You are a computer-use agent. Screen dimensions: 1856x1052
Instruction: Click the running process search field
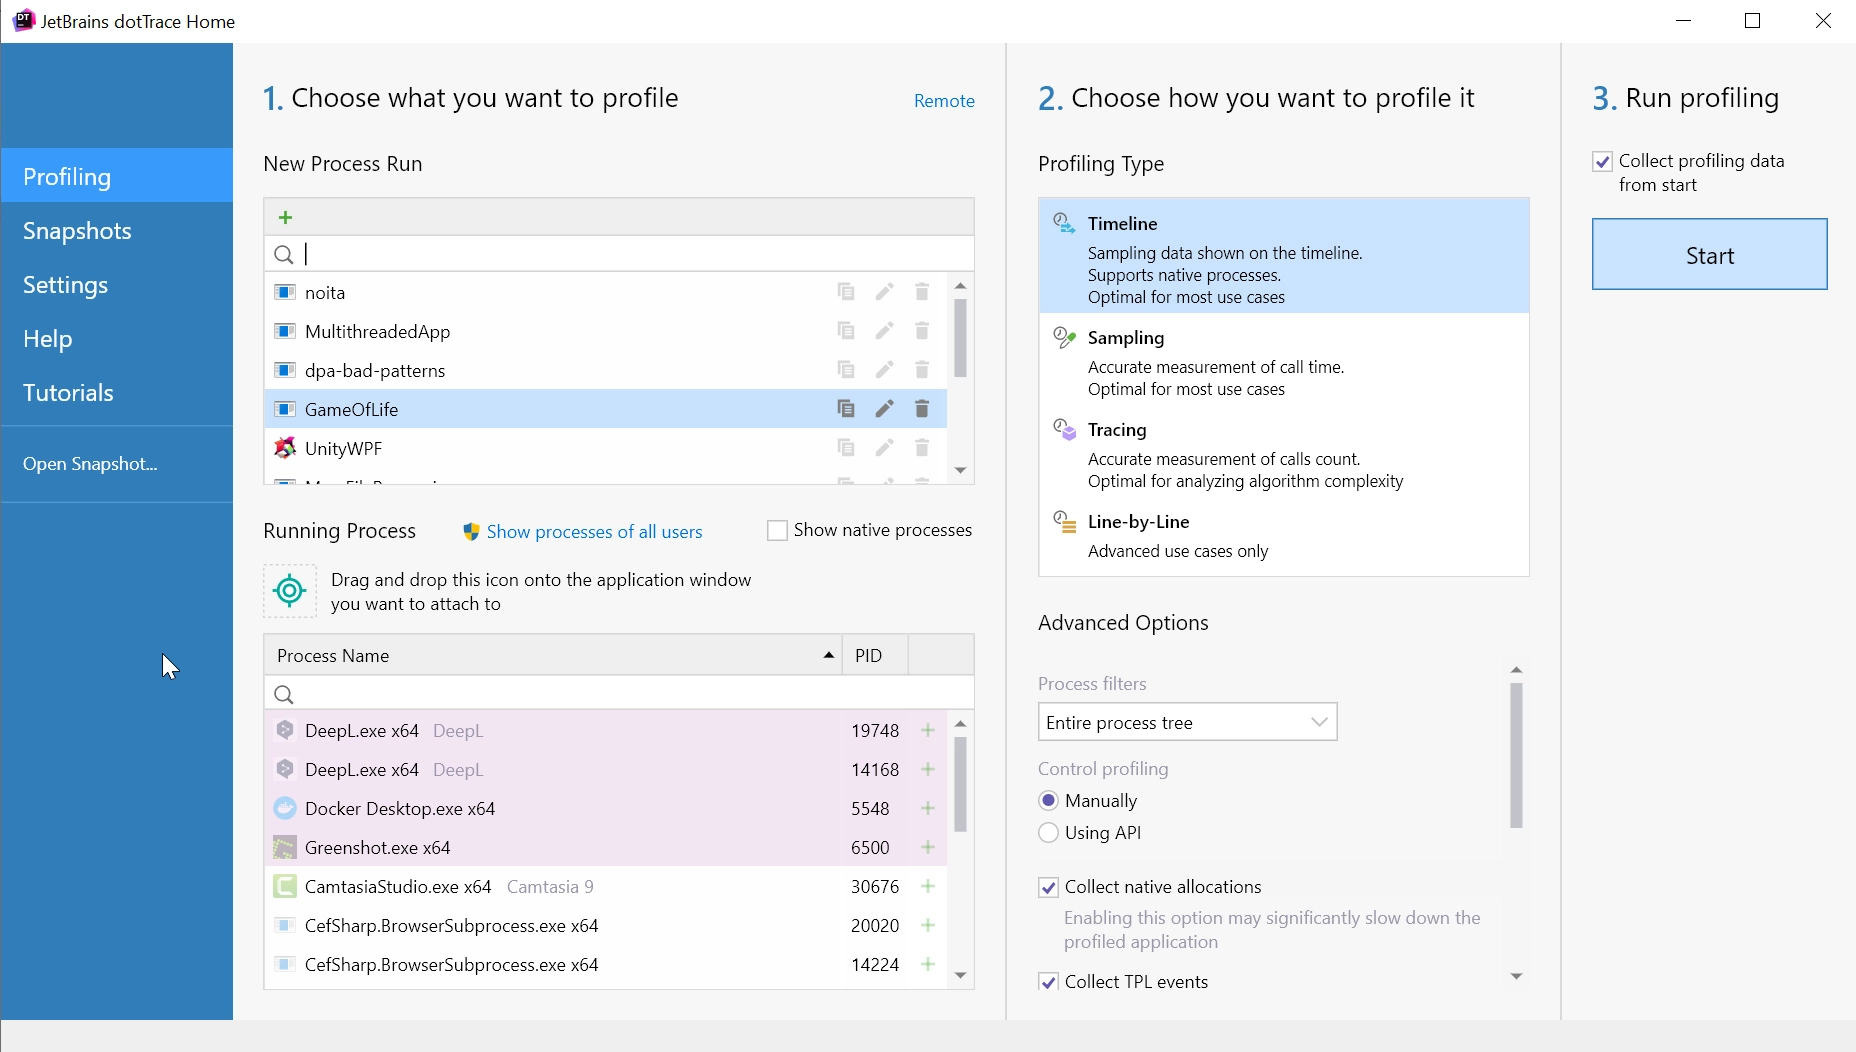click(619, 693)
